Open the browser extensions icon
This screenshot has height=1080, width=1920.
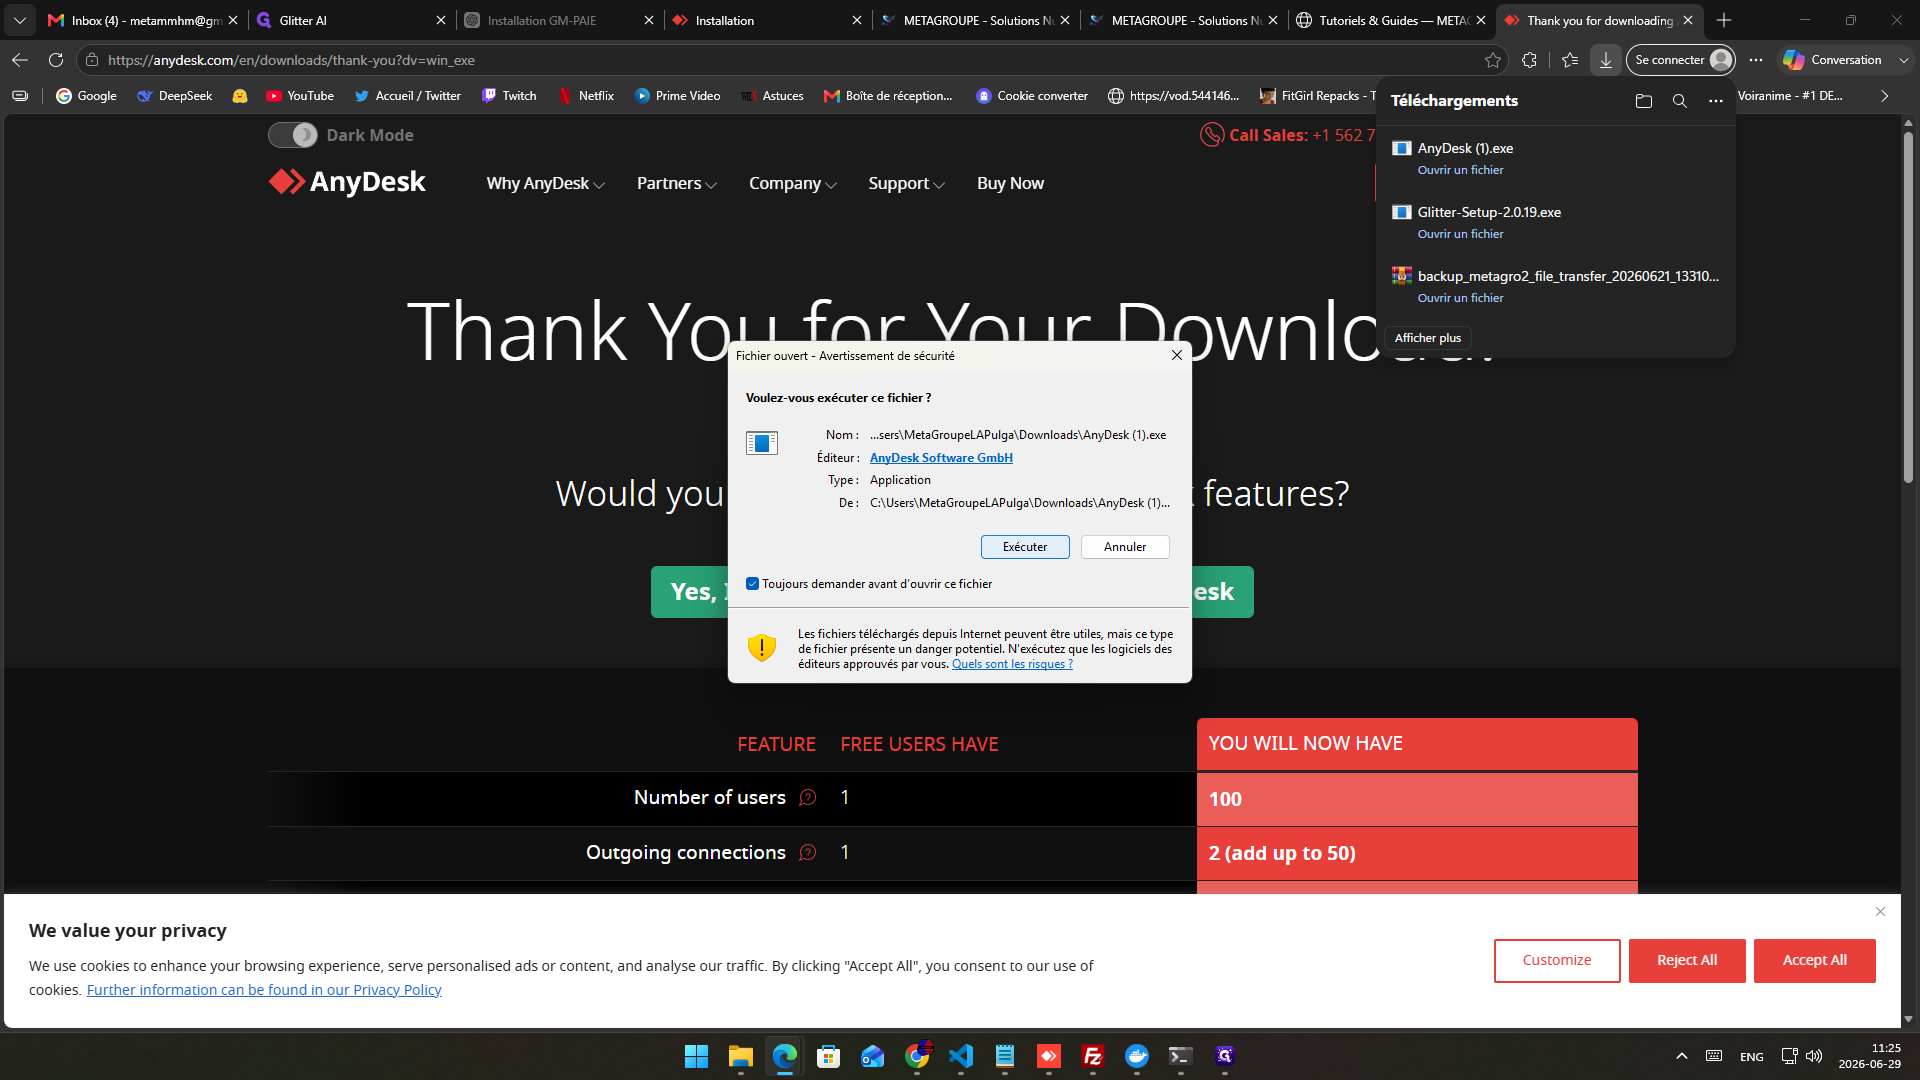pos(1529,60)
